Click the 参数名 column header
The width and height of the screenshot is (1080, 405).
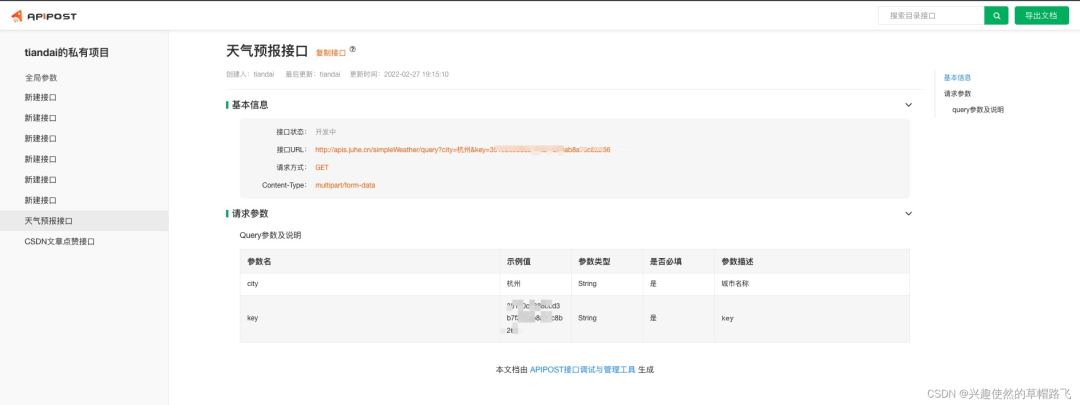(x=259, y=261)
